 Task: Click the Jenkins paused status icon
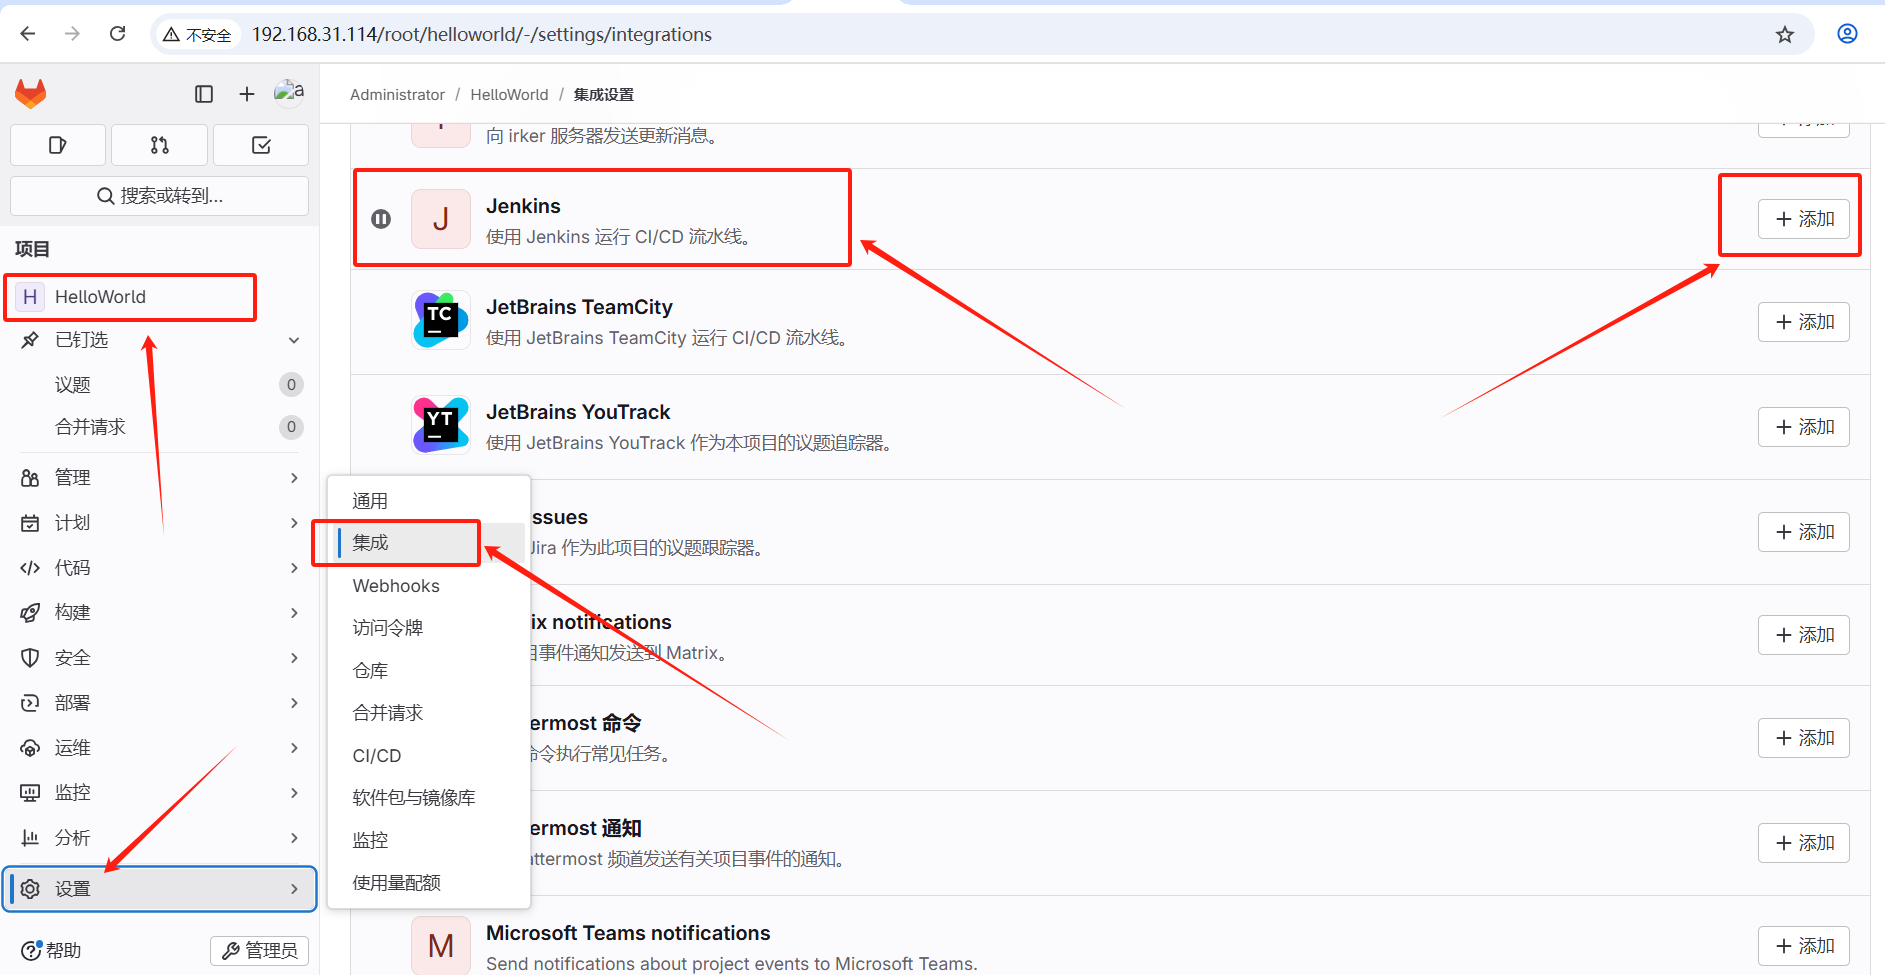(x=381, y=219)
